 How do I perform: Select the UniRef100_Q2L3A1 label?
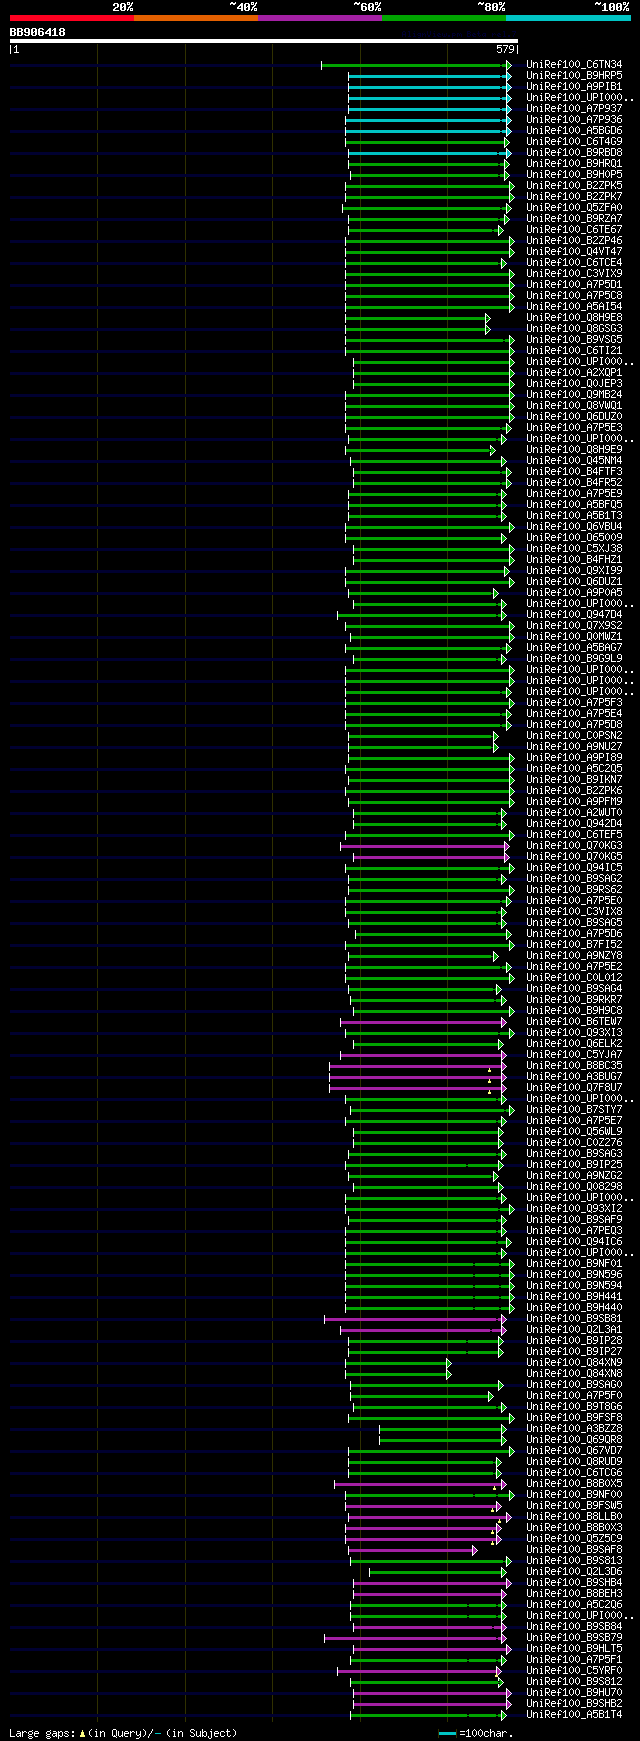coord(574,1330)
